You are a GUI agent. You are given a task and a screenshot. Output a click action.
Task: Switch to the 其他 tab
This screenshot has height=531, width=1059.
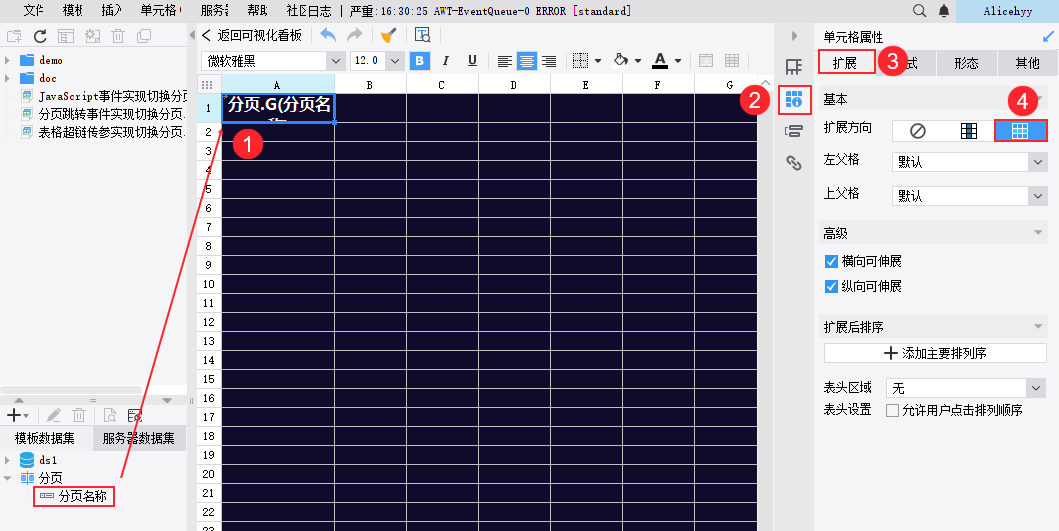(1027, 63)
